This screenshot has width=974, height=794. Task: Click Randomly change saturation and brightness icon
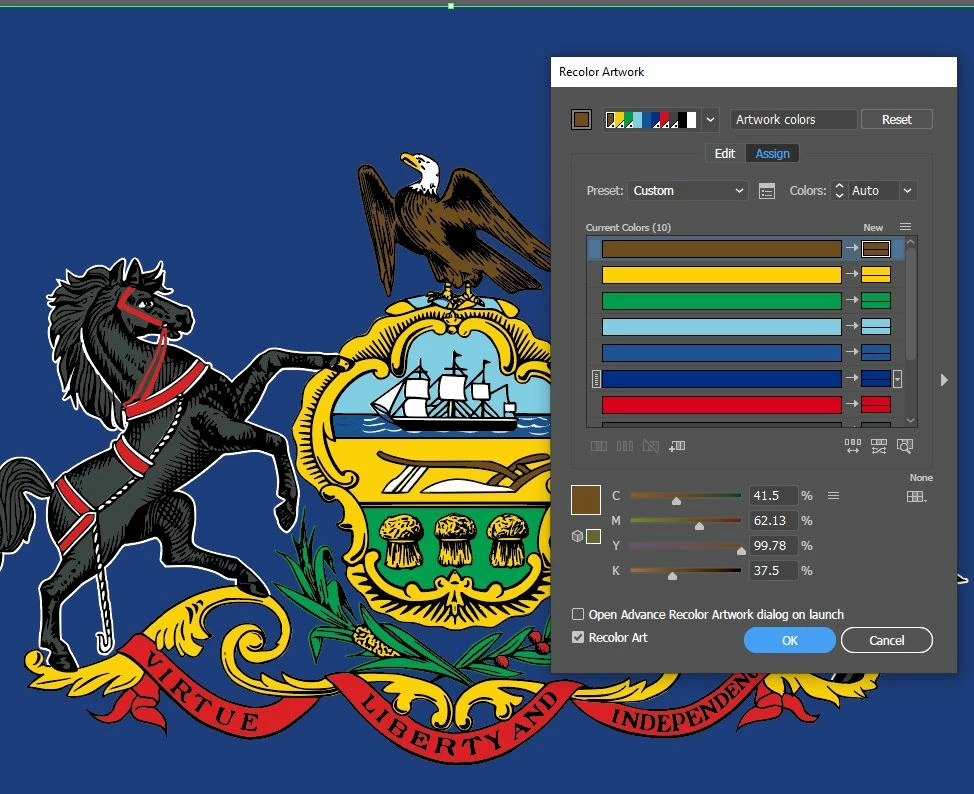tap(879, 445)
